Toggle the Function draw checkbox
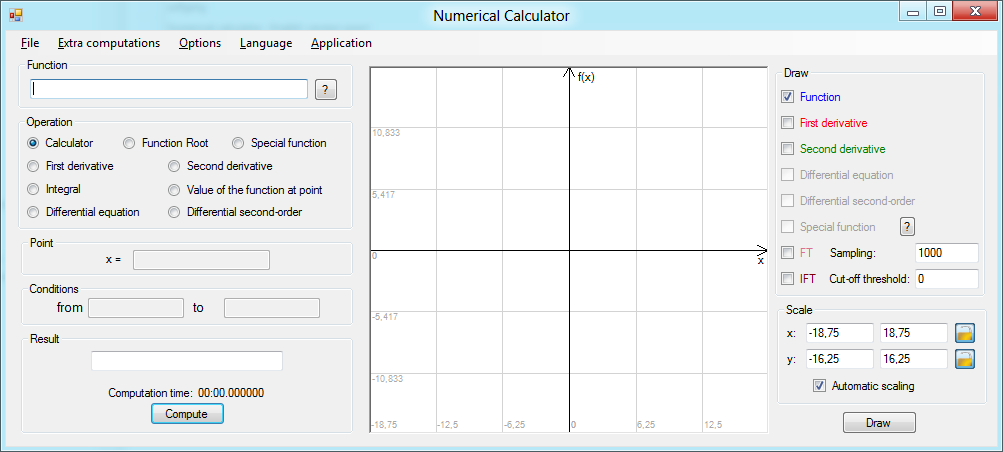This screenshot has width=1003, height=452. [x=788, y=97]
